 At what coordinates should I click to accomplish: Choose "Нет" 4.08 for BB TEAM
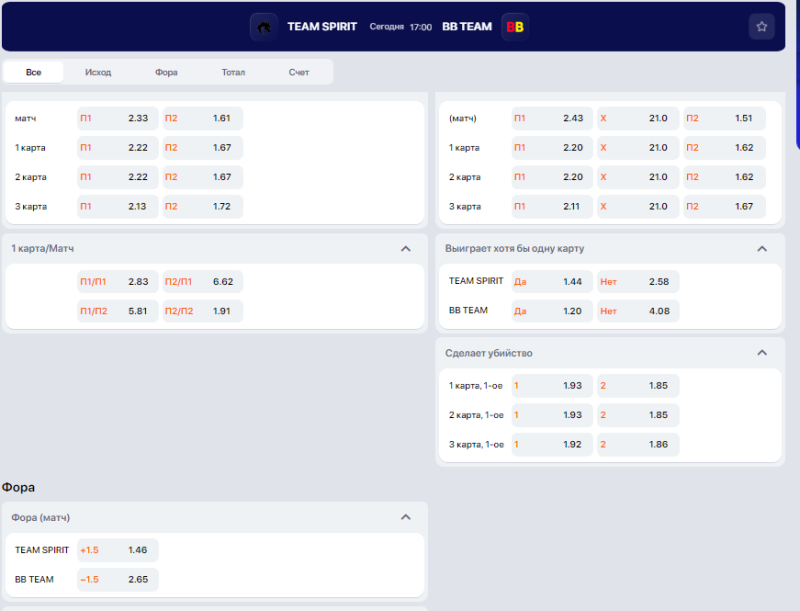pos(637,310)
